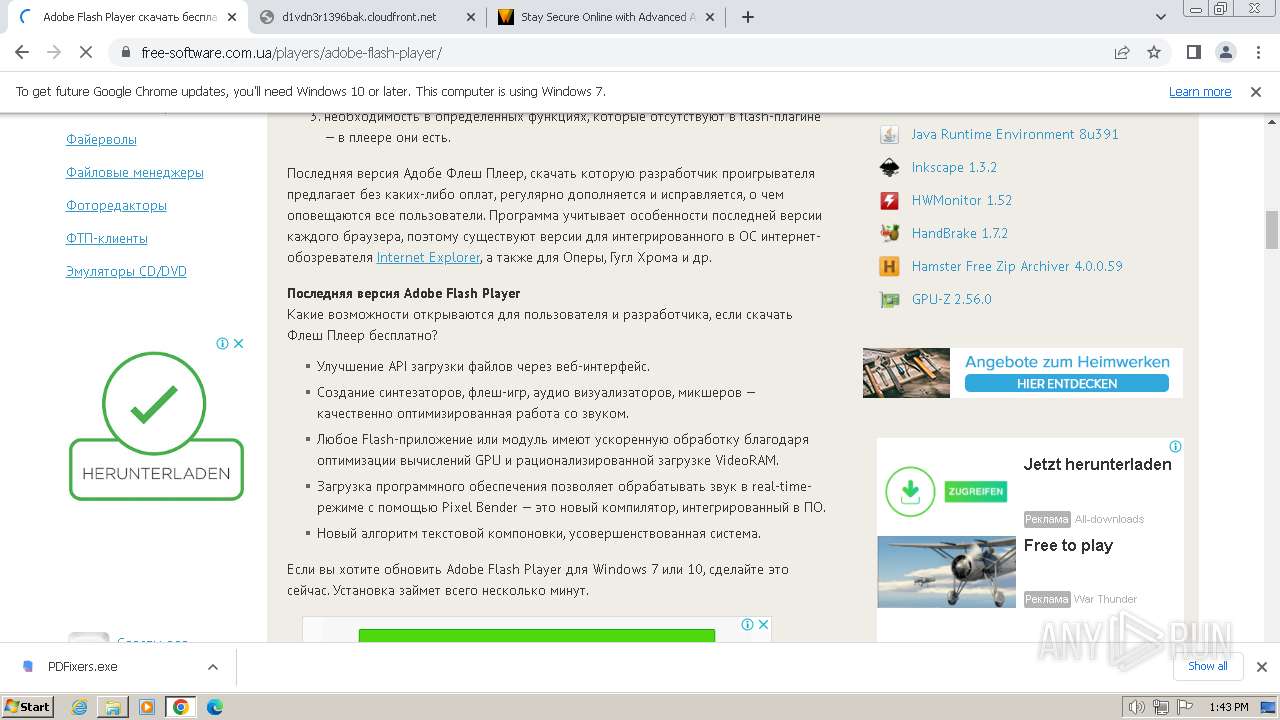Close the HERUNTERLADEN ad with X

238,343
